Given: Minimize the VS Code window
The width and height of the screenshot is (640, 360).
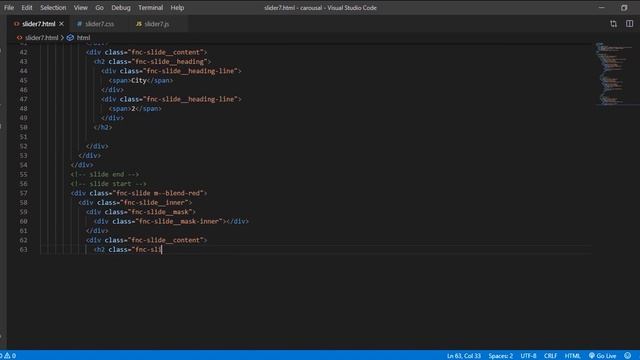Looking at the screenshot, I should click(x=602, y=8).
